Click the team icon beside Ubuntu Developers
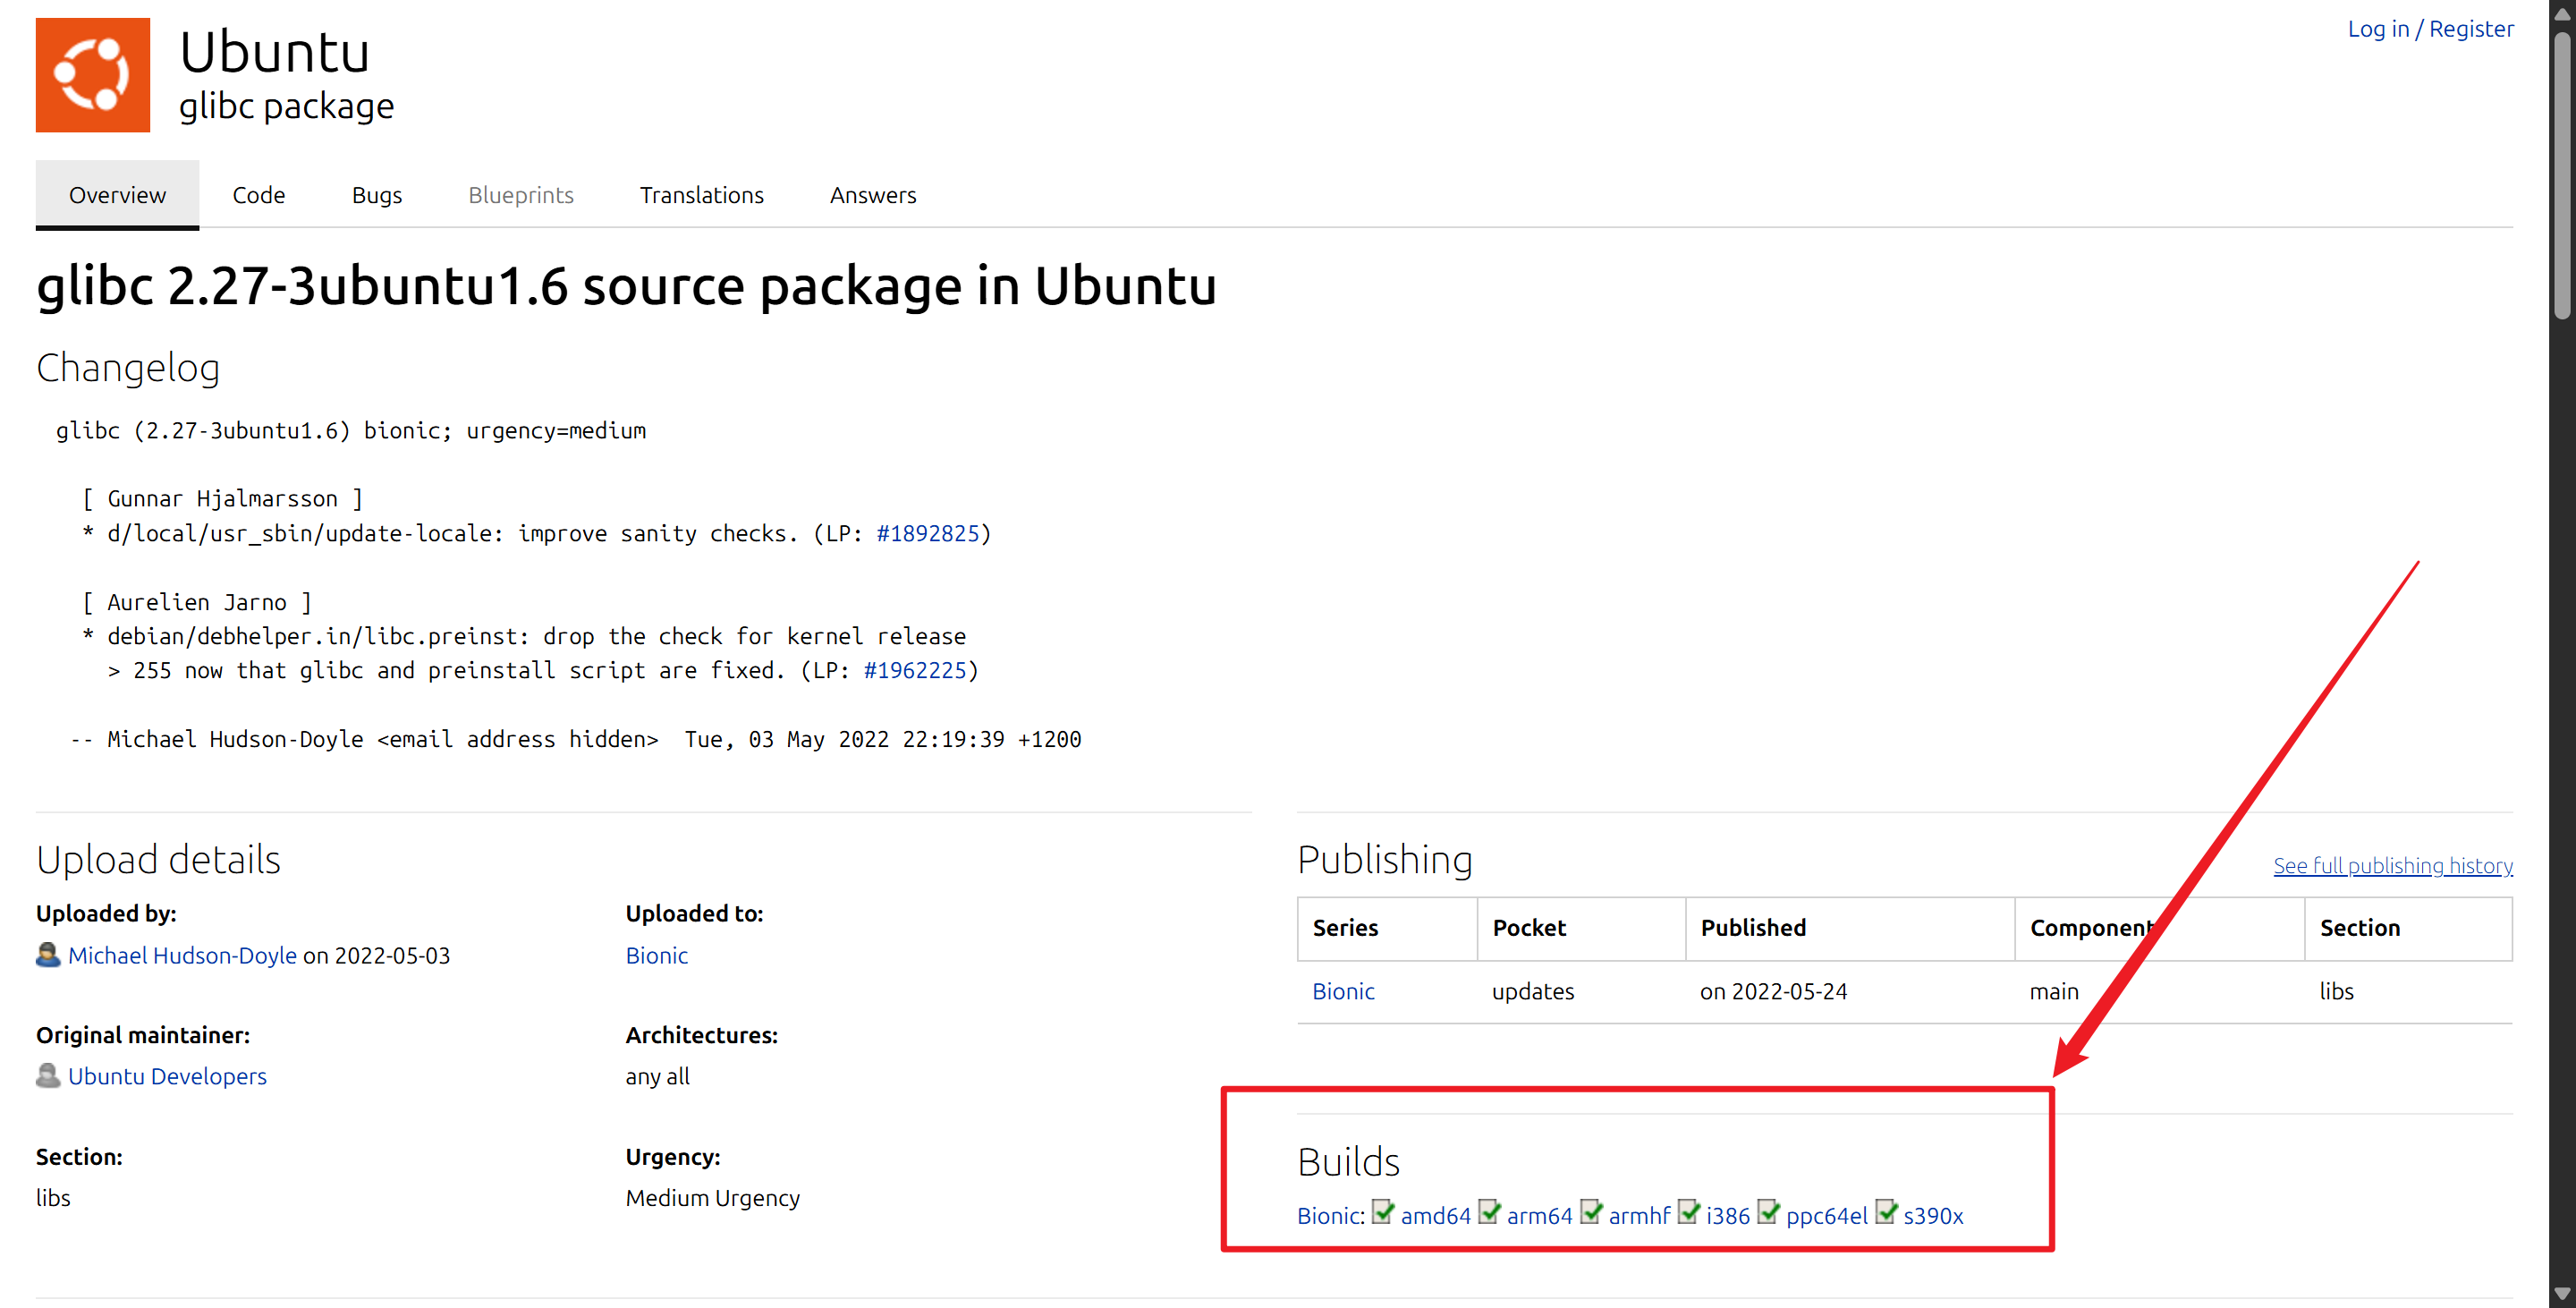Image resolution: width=2576 pixels, height=1308 pixels. pyautogui.click(x=48, y=1076)
